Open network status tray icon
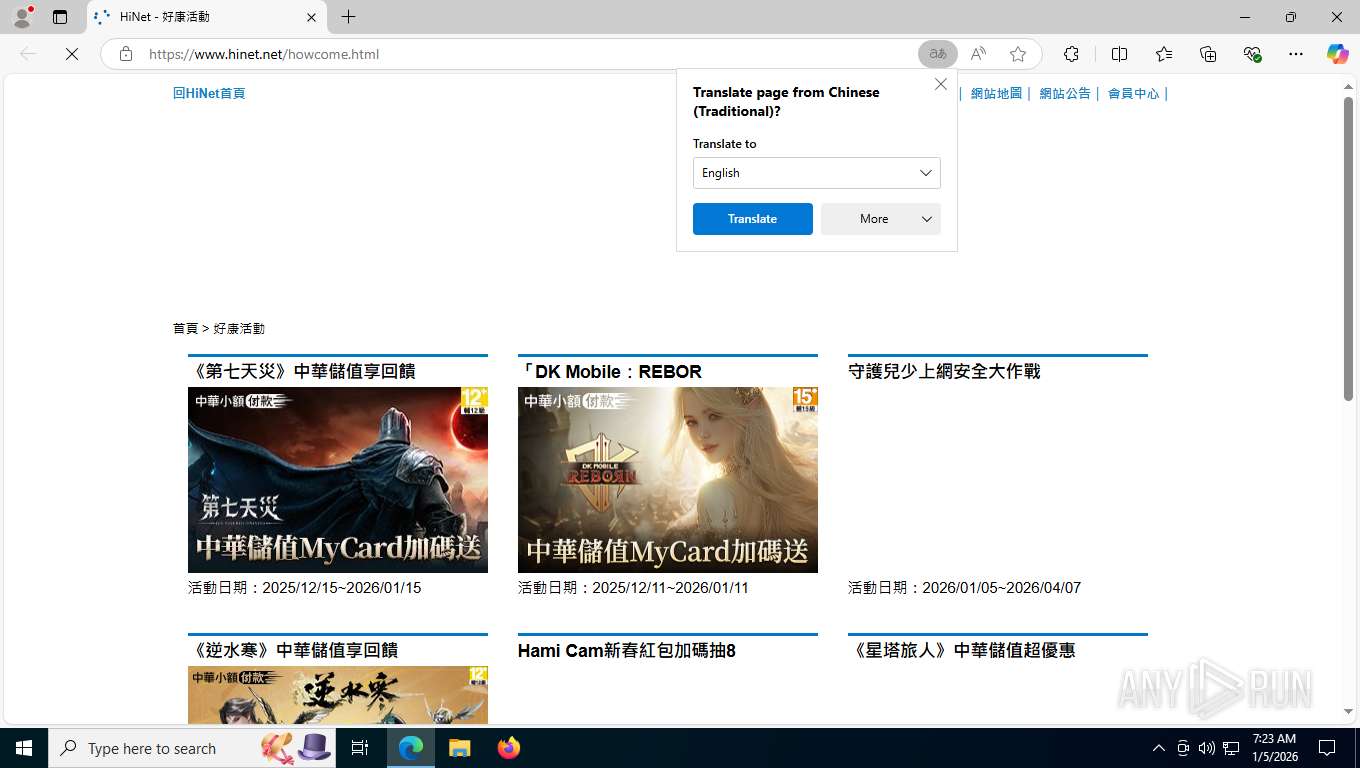This screenshot has width=1360, height=768. 1231,748
